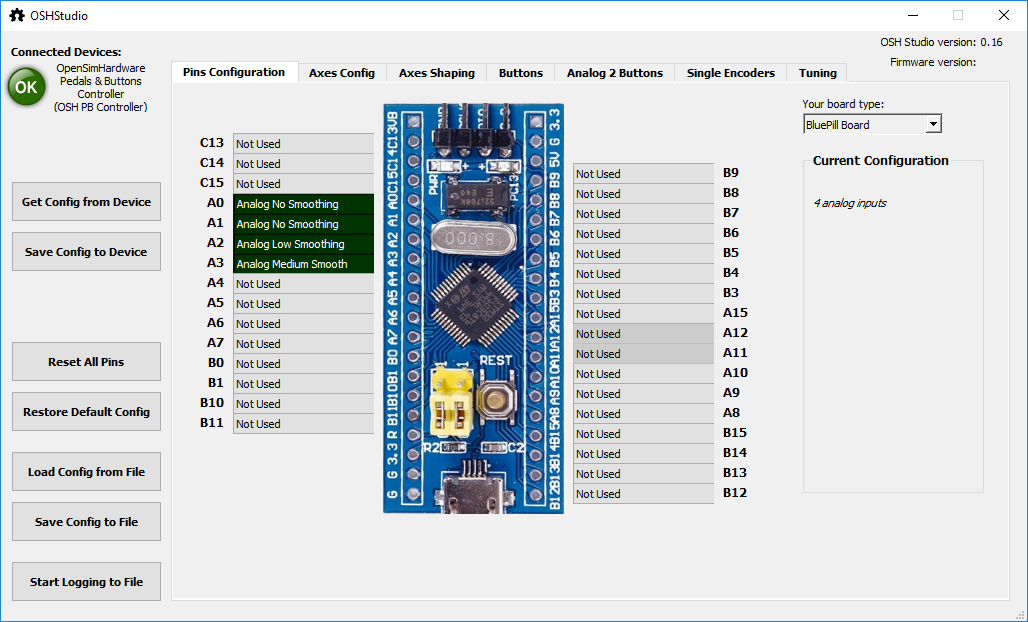Open the A0 pin Analog No Smoothing selector
1028x622 pixels.
click(303, 204)
